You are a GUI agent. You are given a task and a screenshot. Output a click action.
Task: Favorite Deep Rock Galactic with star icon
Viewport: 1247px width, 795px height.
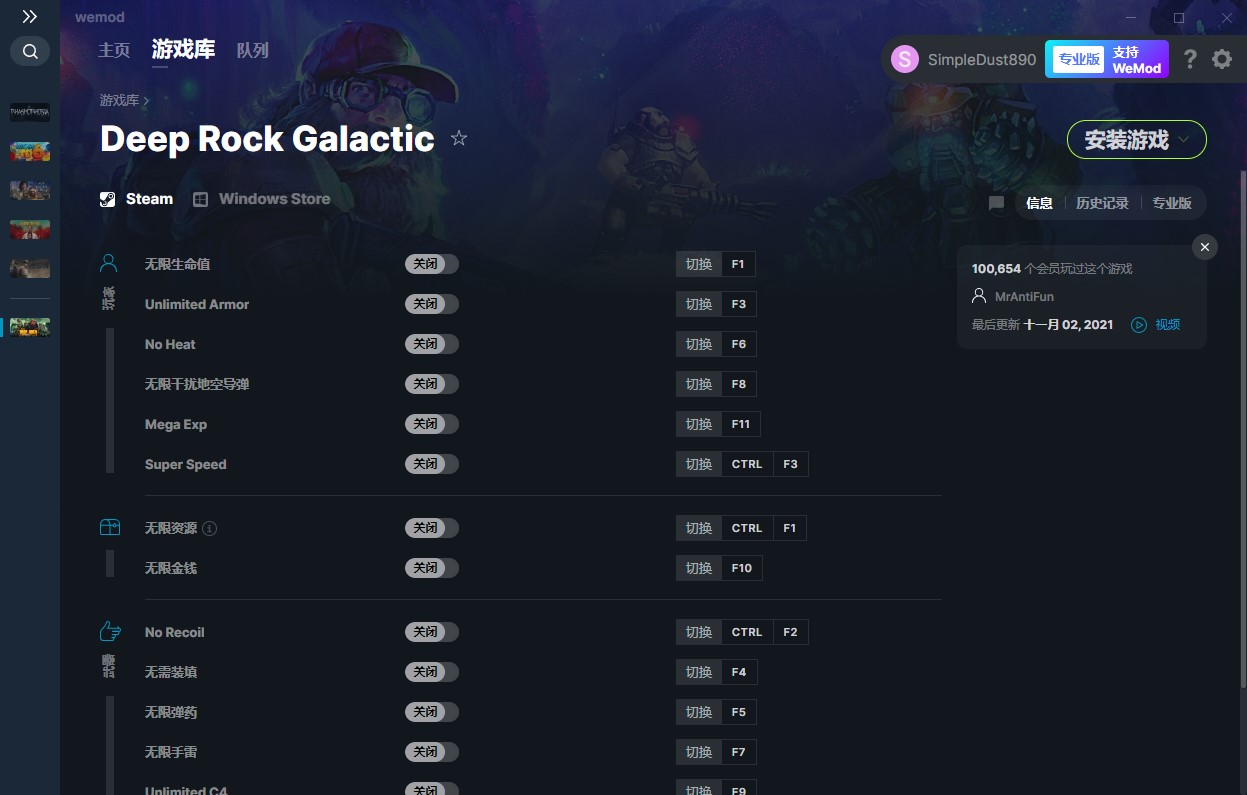pos(459,138)
